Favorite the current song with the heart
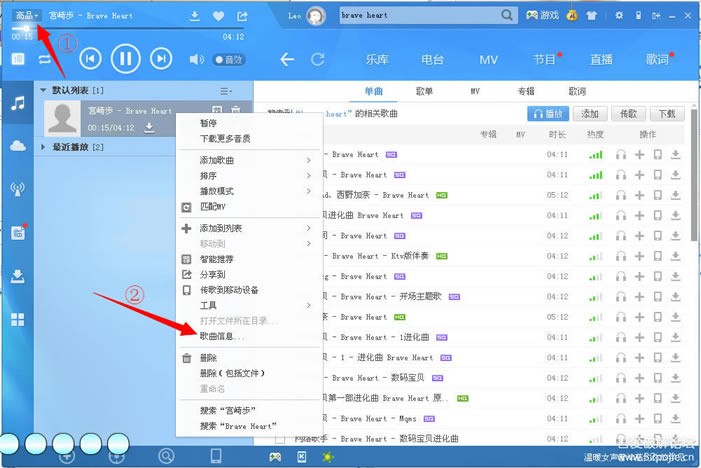 pos(219,16)
